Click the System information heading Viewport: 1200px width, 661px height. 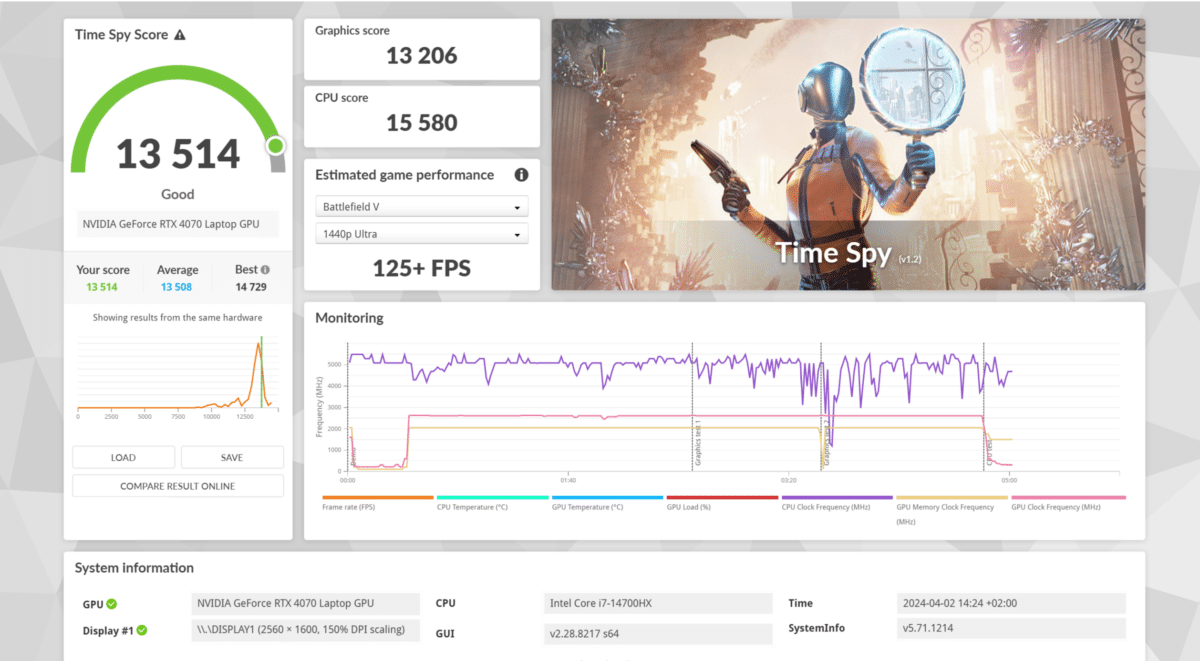134,568
